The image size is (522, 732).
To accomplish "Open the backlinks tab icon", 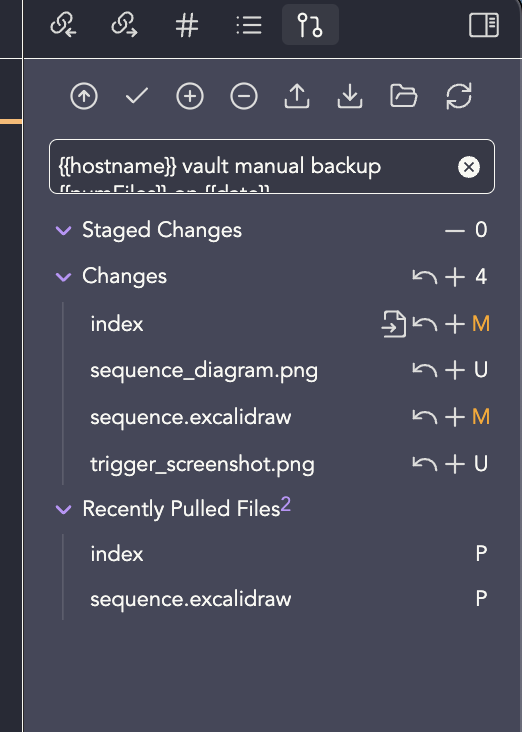I will pyautogui.click(x=63, y=25).
